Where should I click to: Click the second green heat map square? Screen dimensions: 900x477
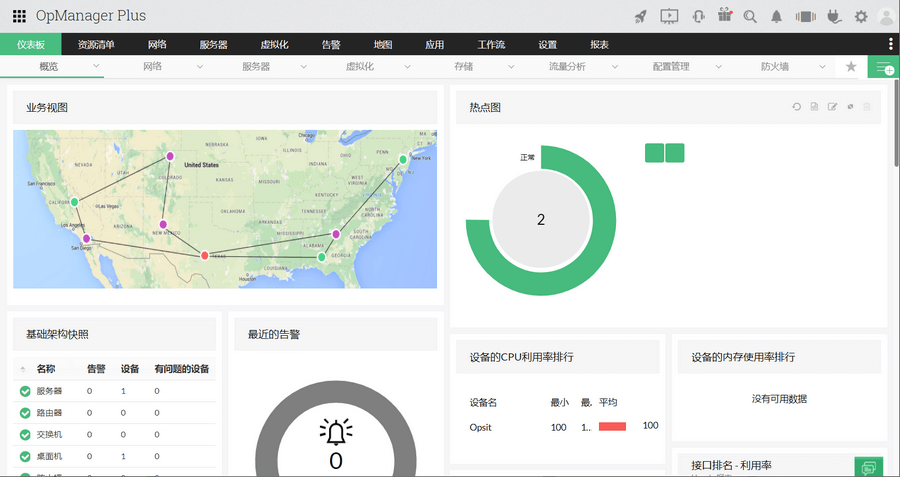[x=674, y=153]
